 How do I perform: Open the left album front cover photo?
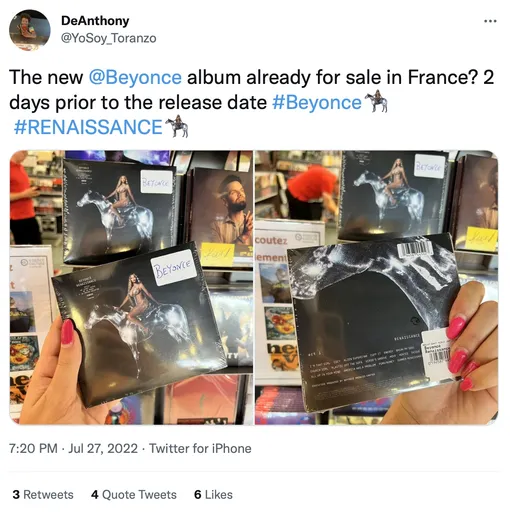(131, 288)
